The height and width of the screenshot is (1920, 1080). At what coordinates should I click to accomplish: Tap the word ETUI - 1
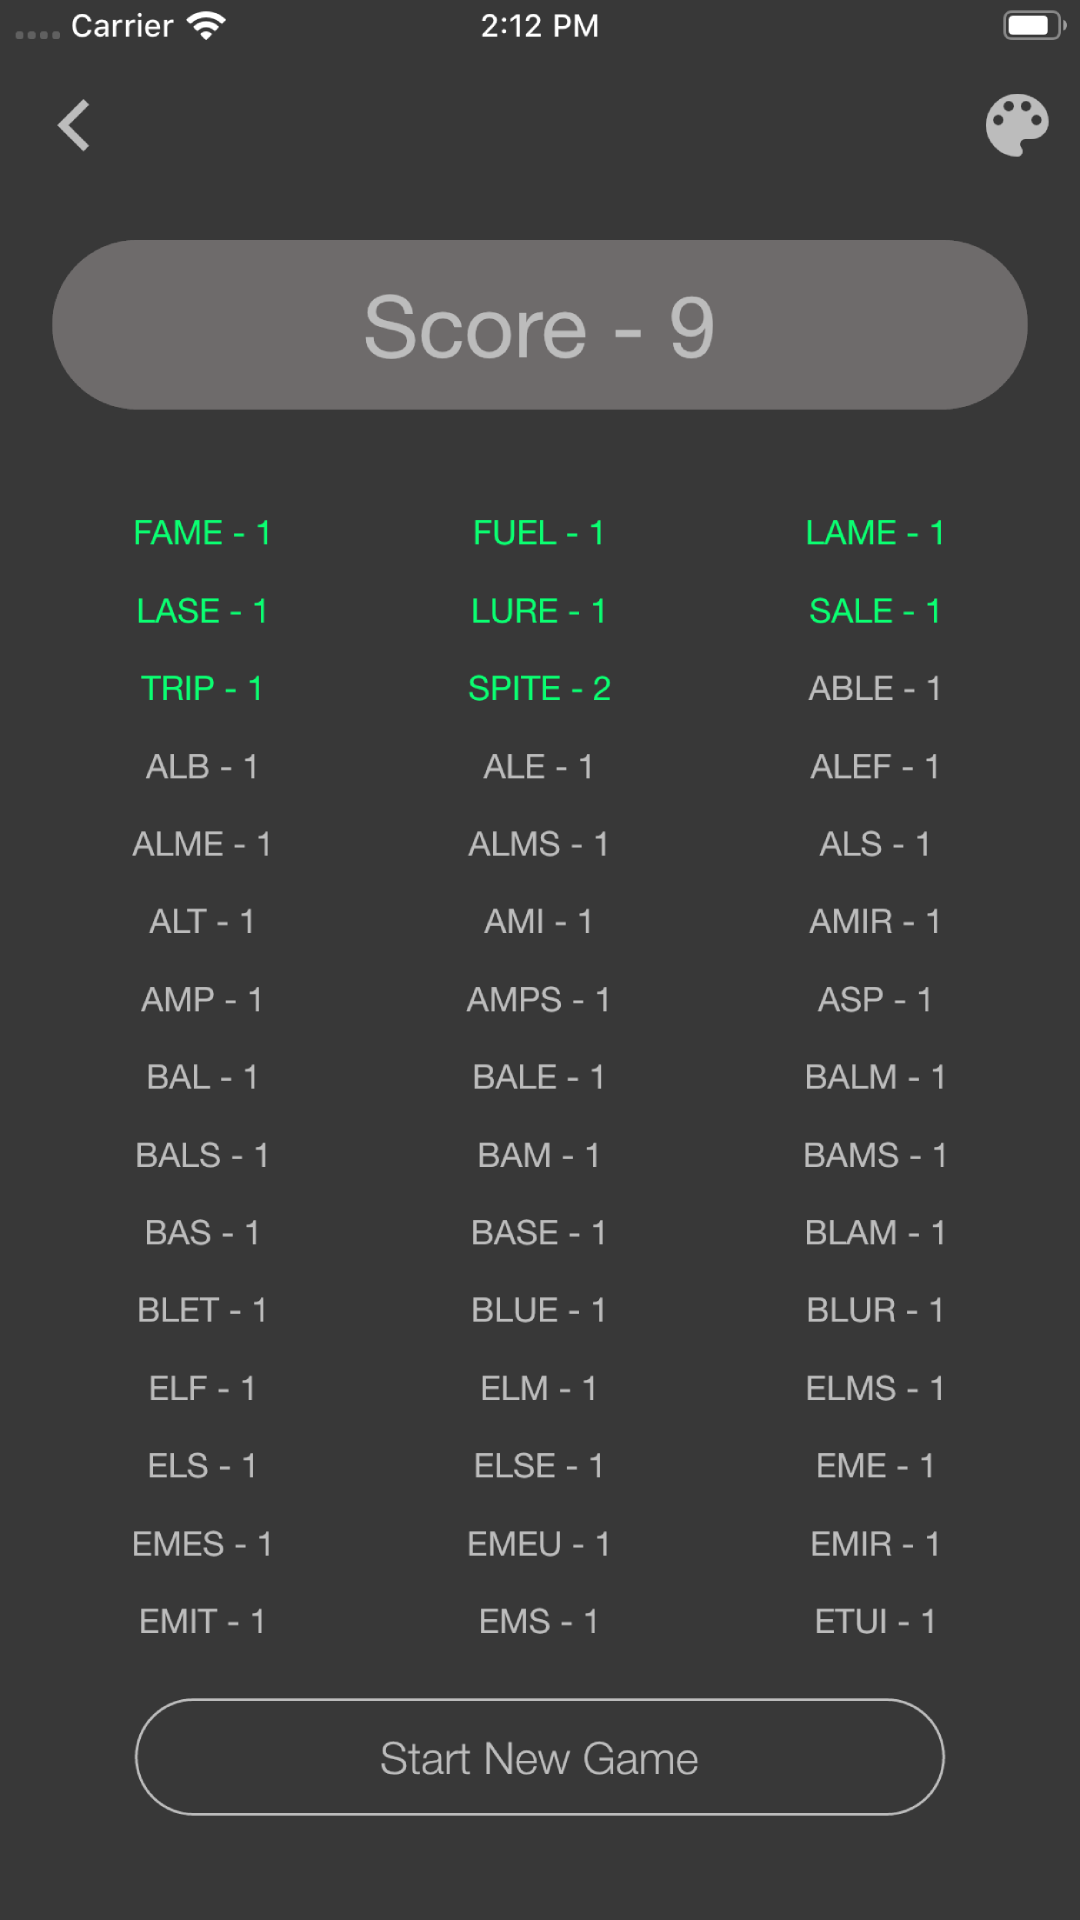875,1622
